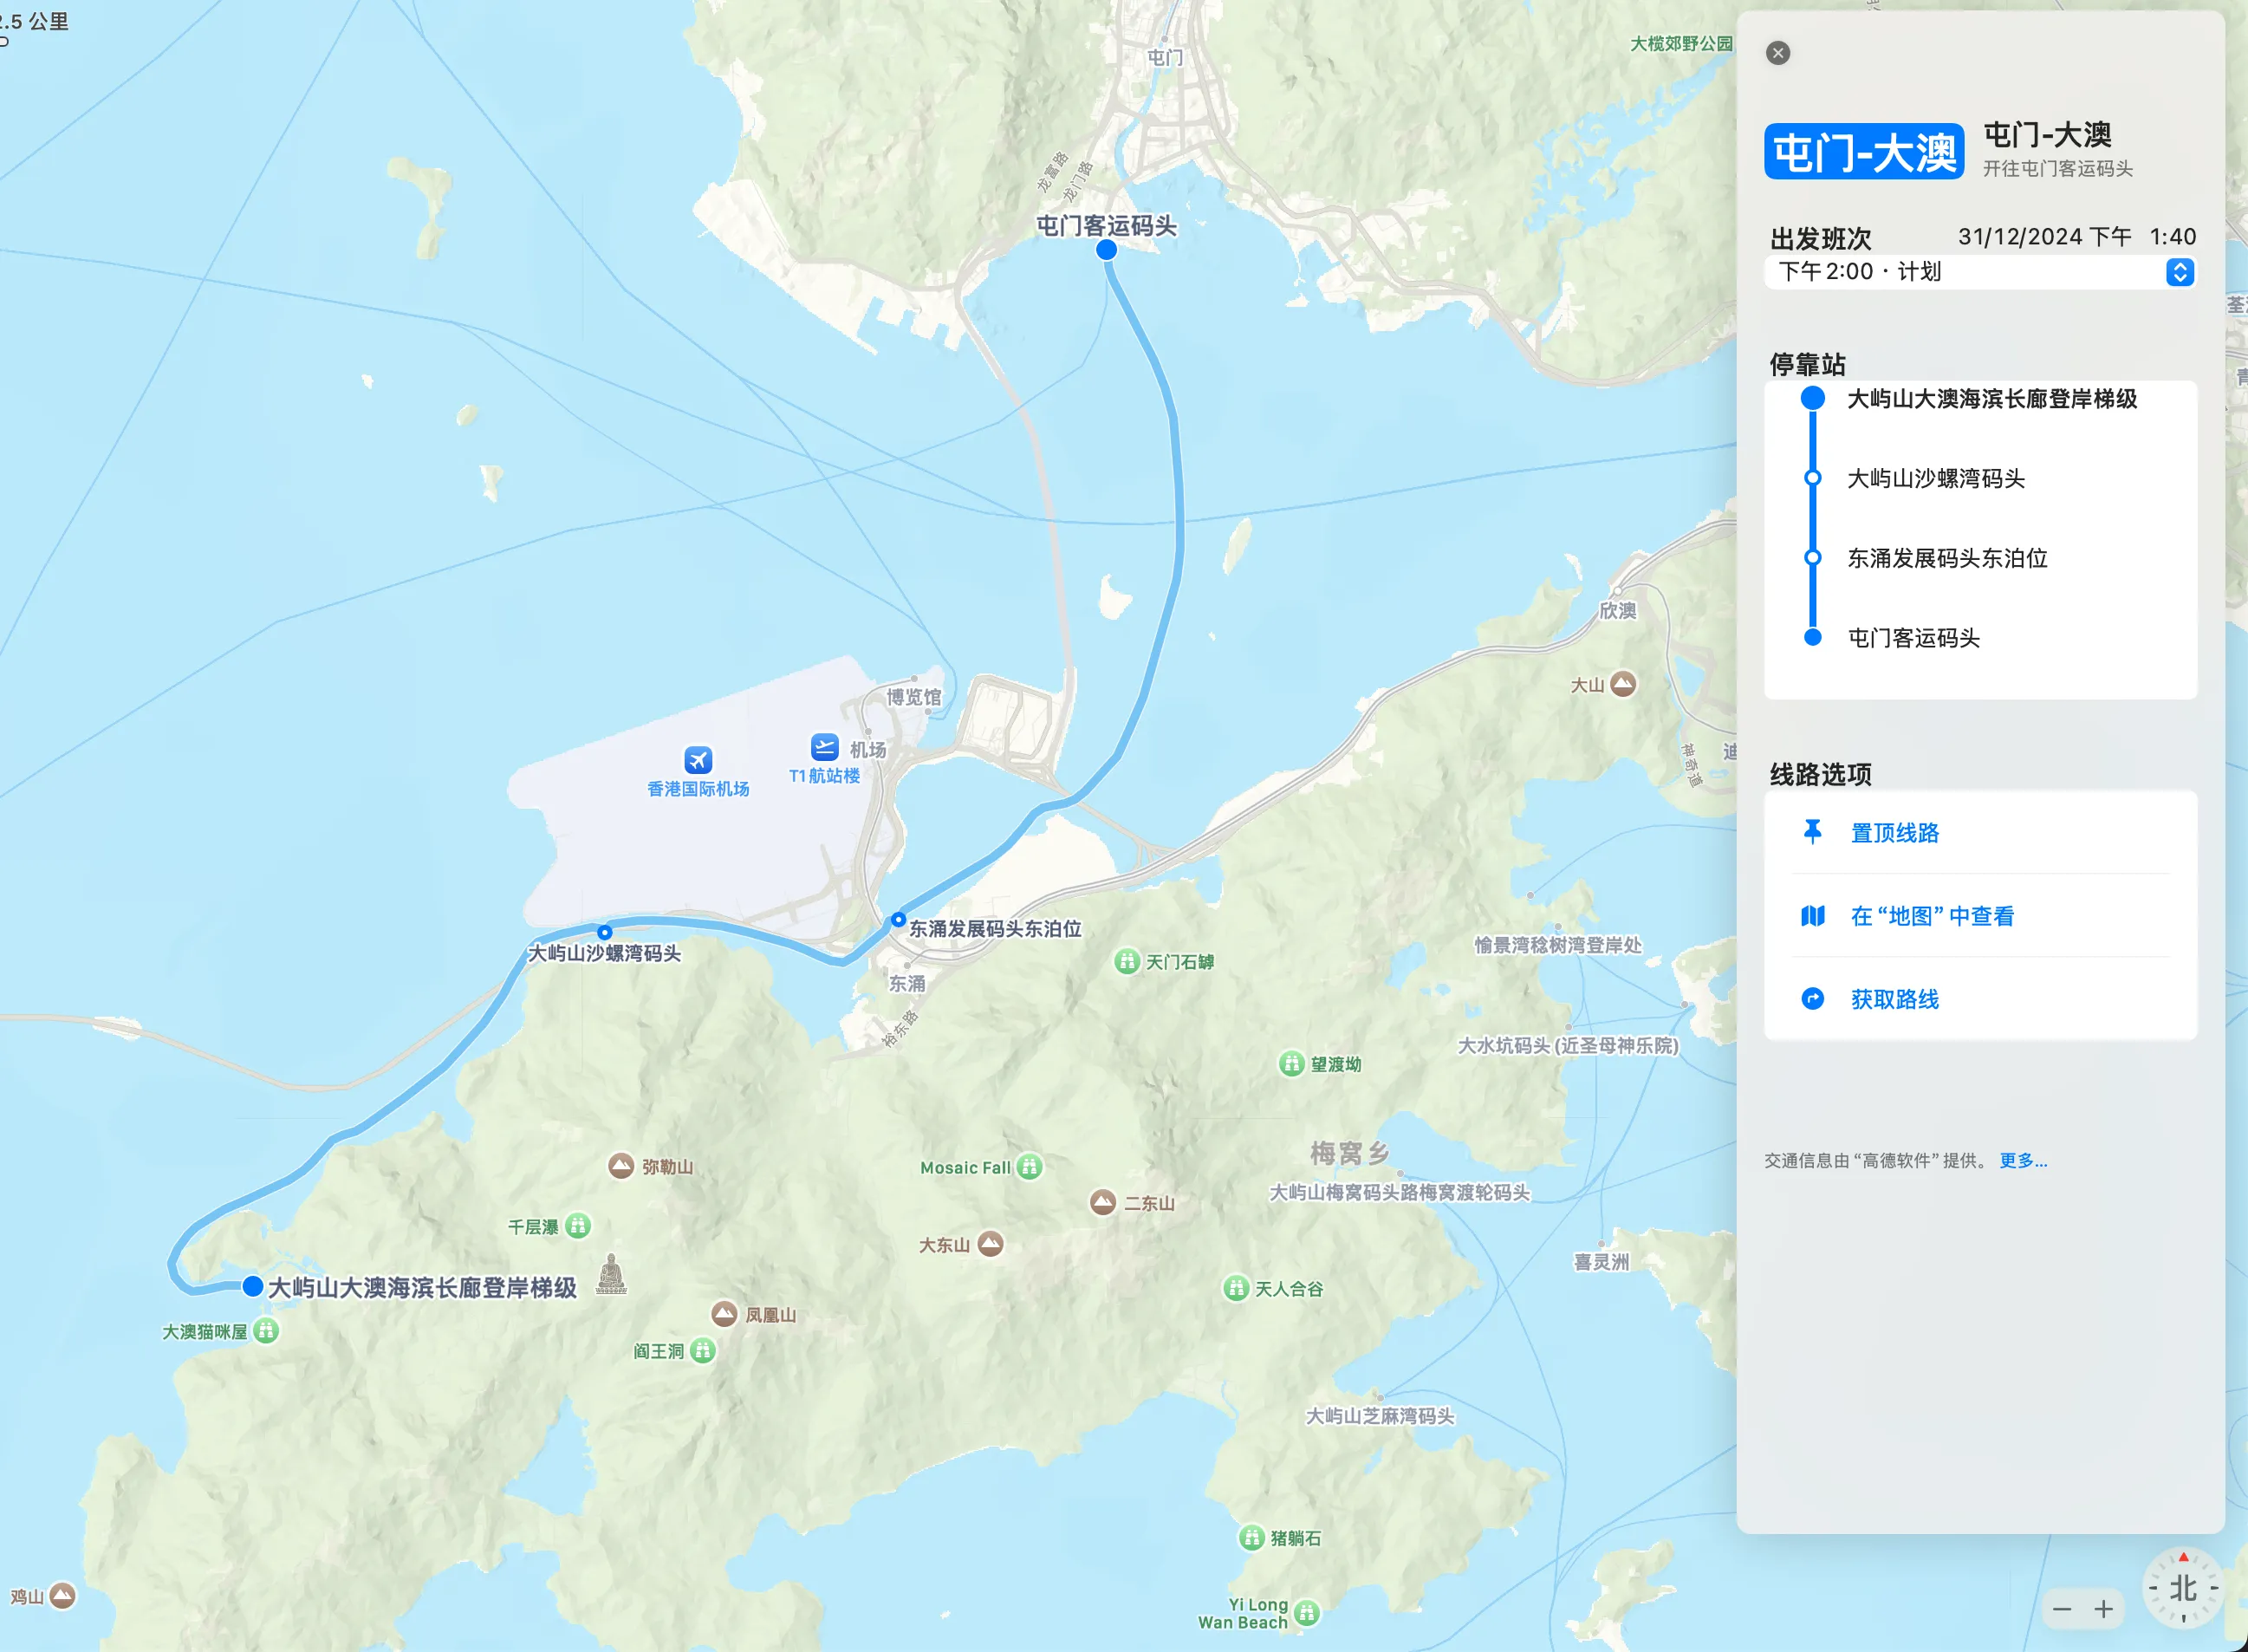Click the 屯门客运码头 pier marker on map
Screen dimensions: 2248x1652
coord(1106,250)
